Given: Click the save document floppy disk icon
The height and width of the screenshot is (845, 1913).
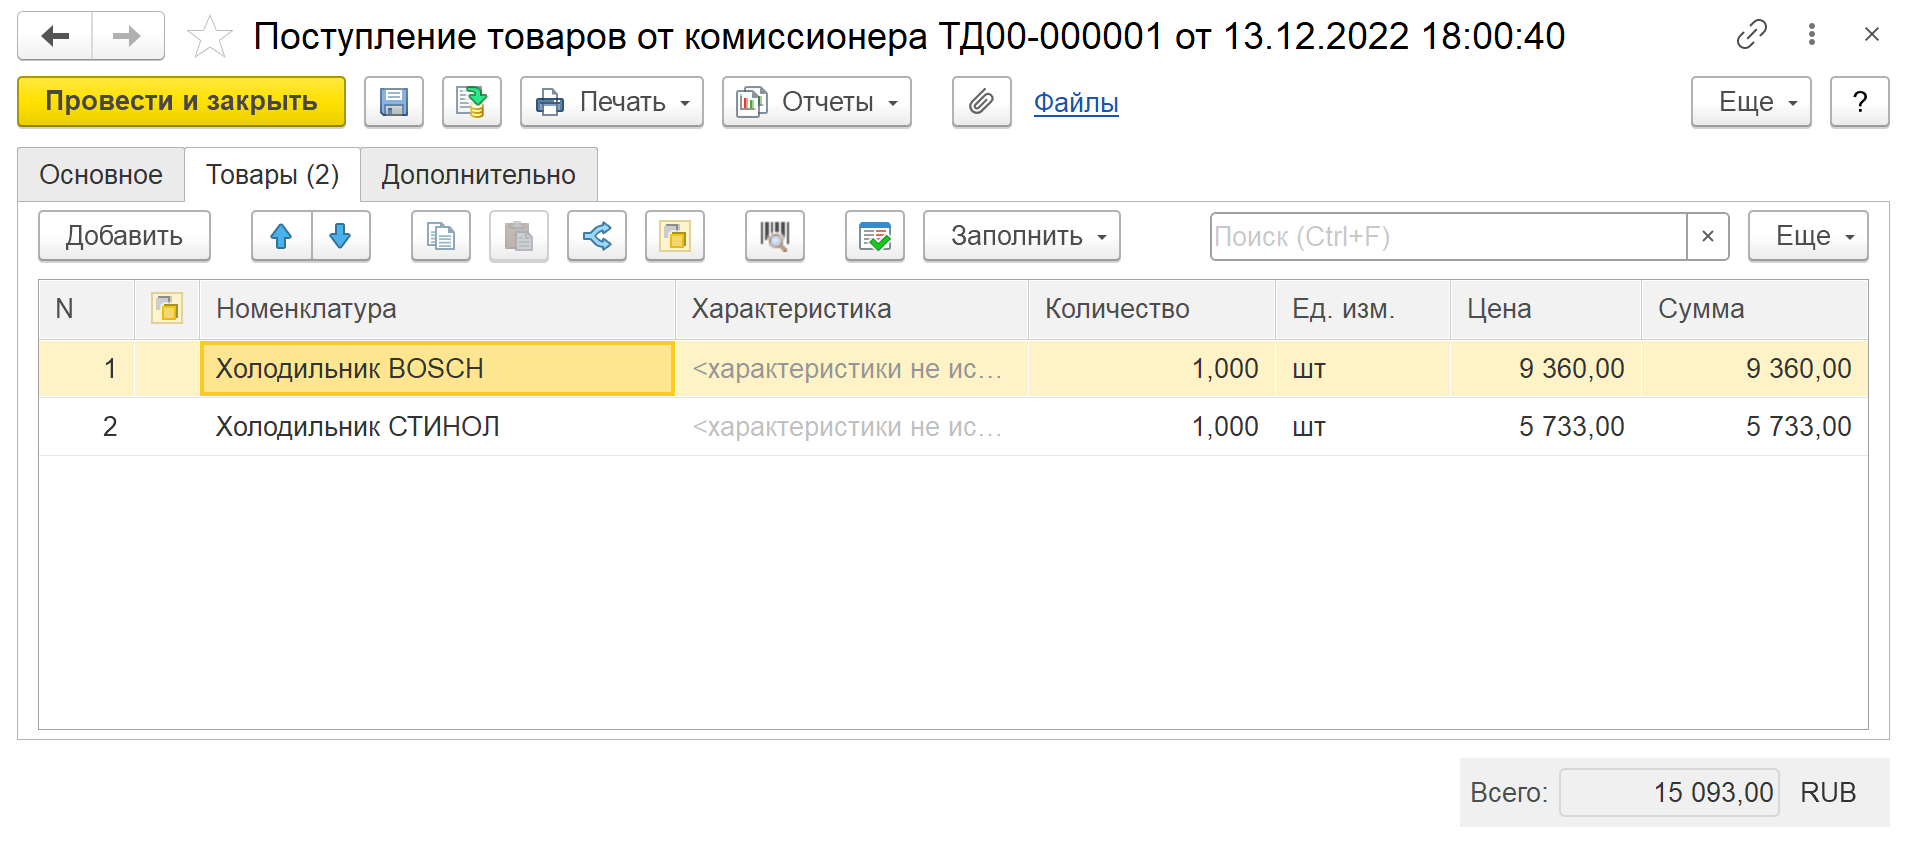Looking at the screenshot, I should click(393, 102).
